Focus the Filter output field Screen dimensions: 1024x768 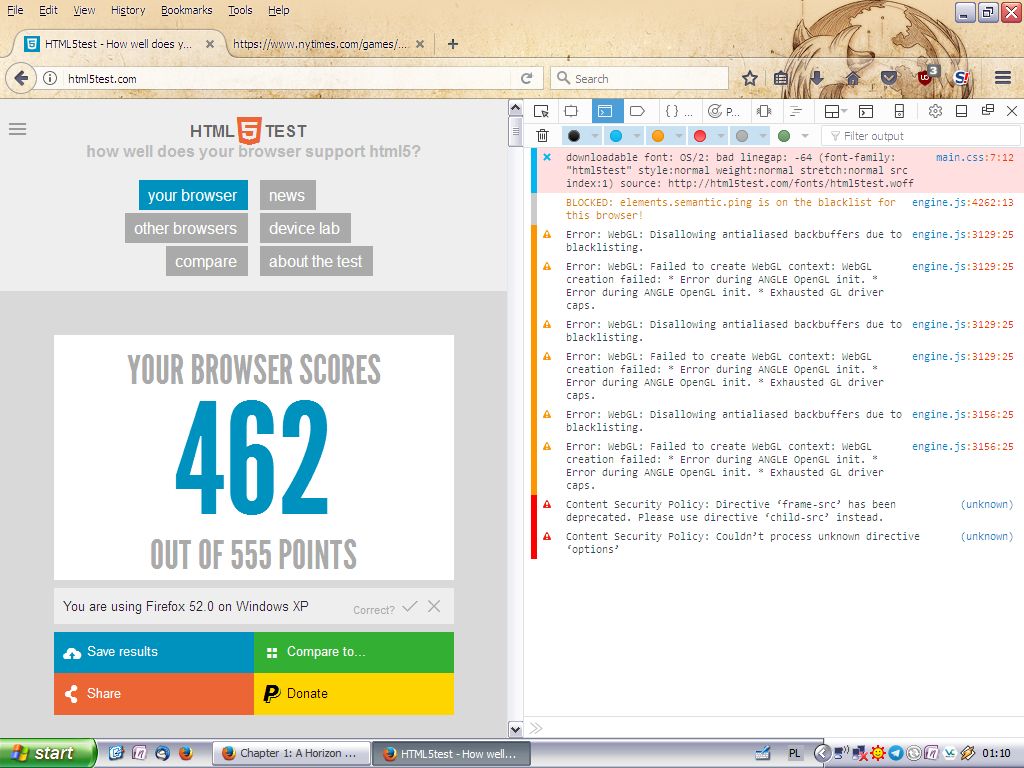pyautogui.click(x=921, y=136)
